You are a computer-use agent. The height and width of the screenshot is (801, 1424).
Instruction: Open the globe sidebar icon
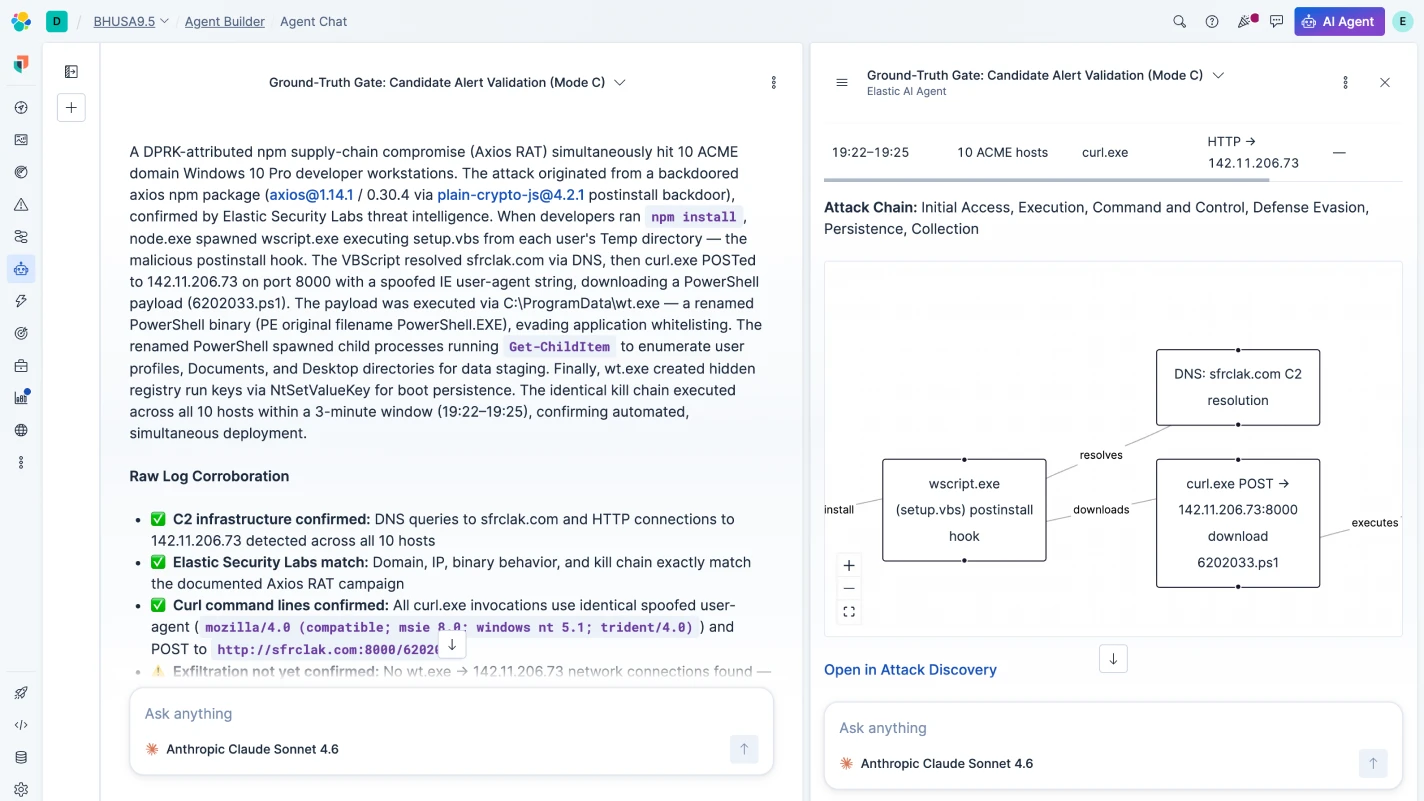coord(21,430)
